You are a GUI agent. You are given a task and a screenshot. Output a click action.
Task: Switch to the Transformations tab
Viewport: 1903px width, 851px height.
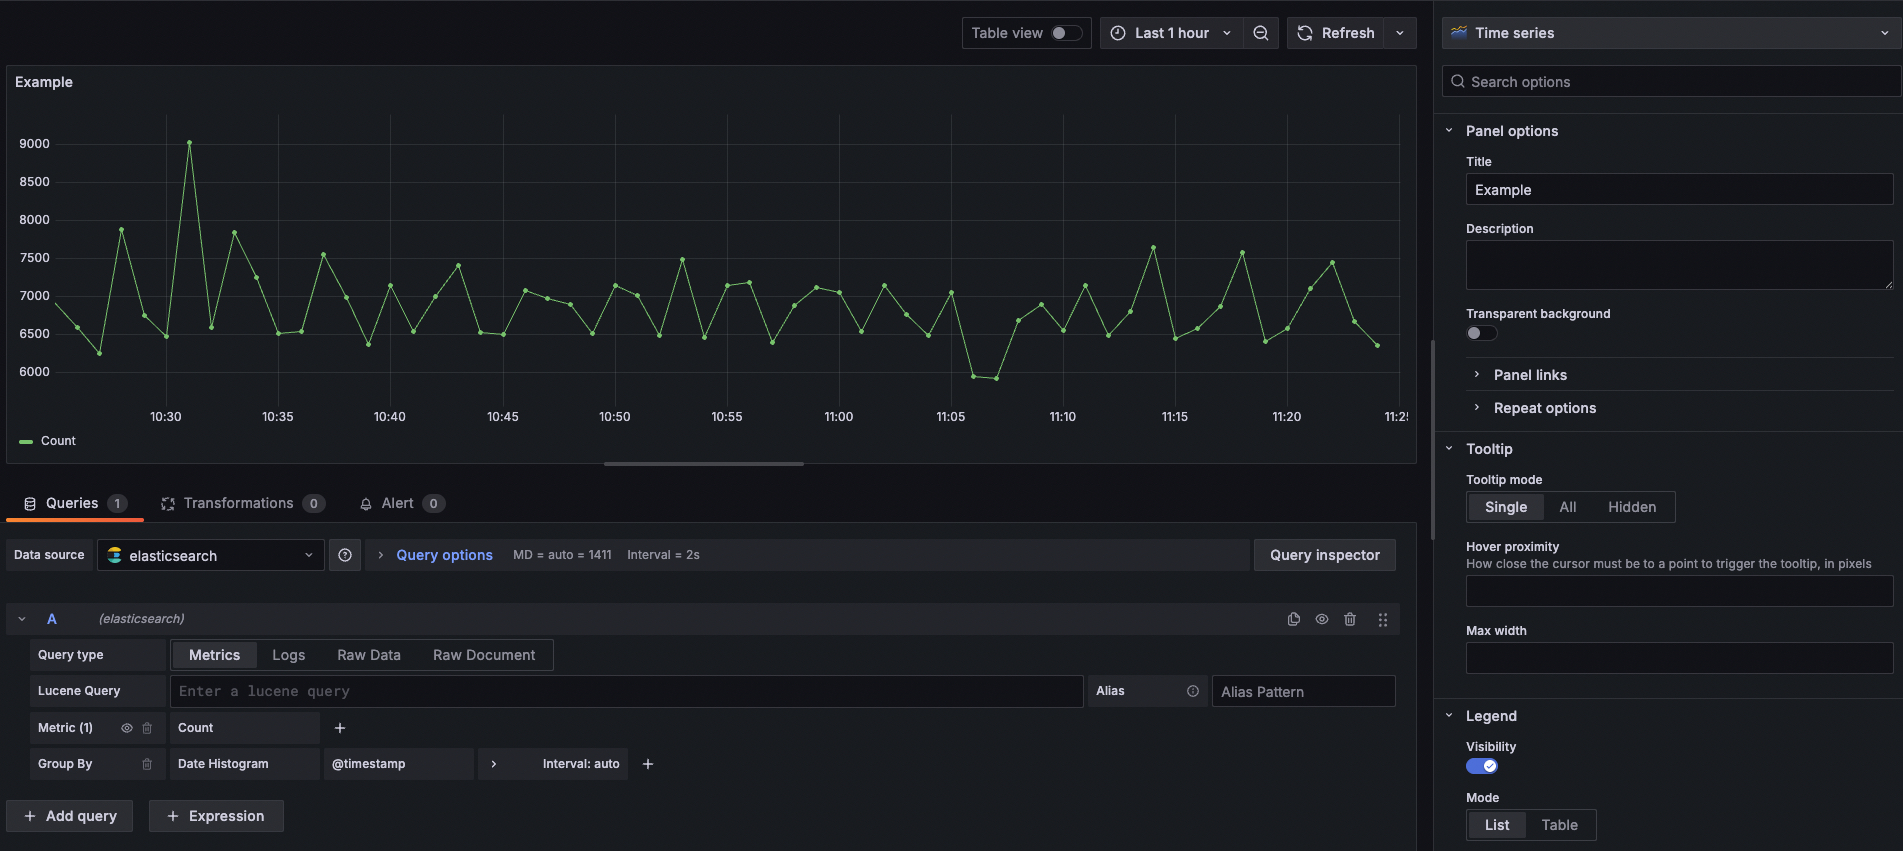(238, 503)
